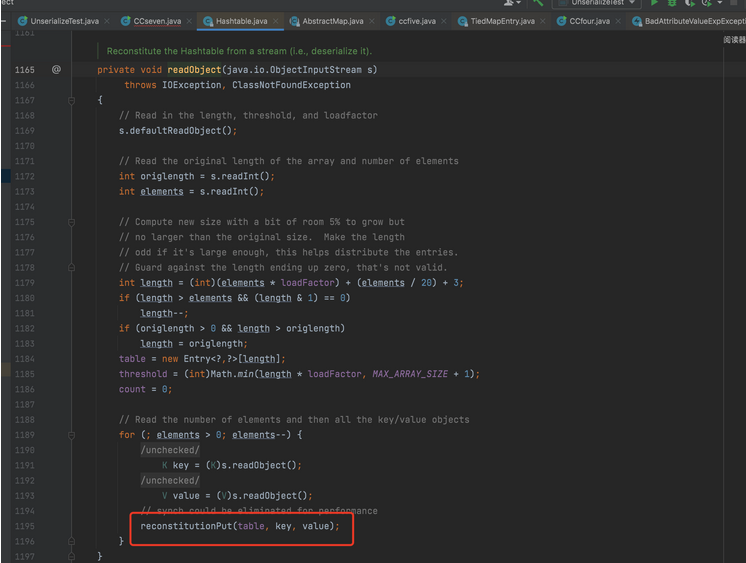Click the UnserializeTest.java class file icon

click(x=22, y=21)
